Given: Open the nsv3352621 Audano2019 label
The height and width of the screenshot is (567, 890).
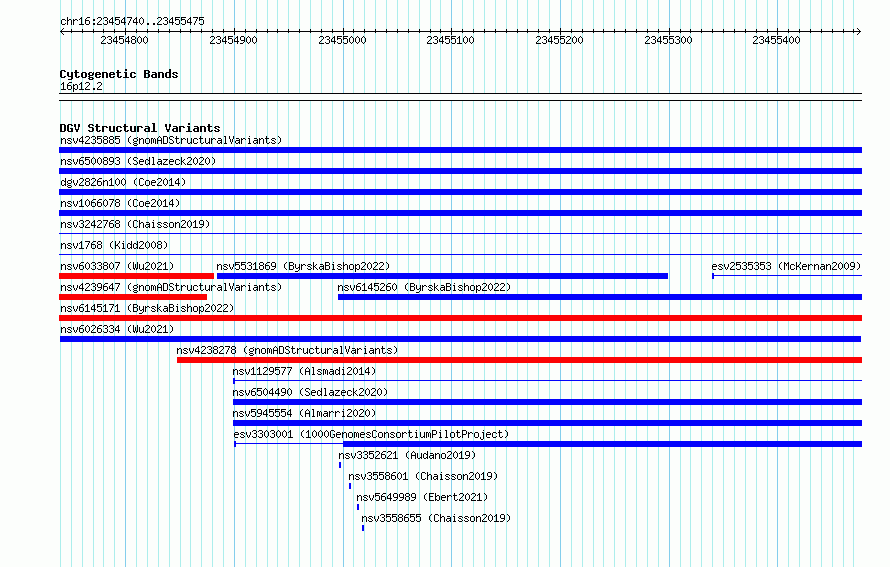Looking at the screenshot, I should [x=407, y=455].
